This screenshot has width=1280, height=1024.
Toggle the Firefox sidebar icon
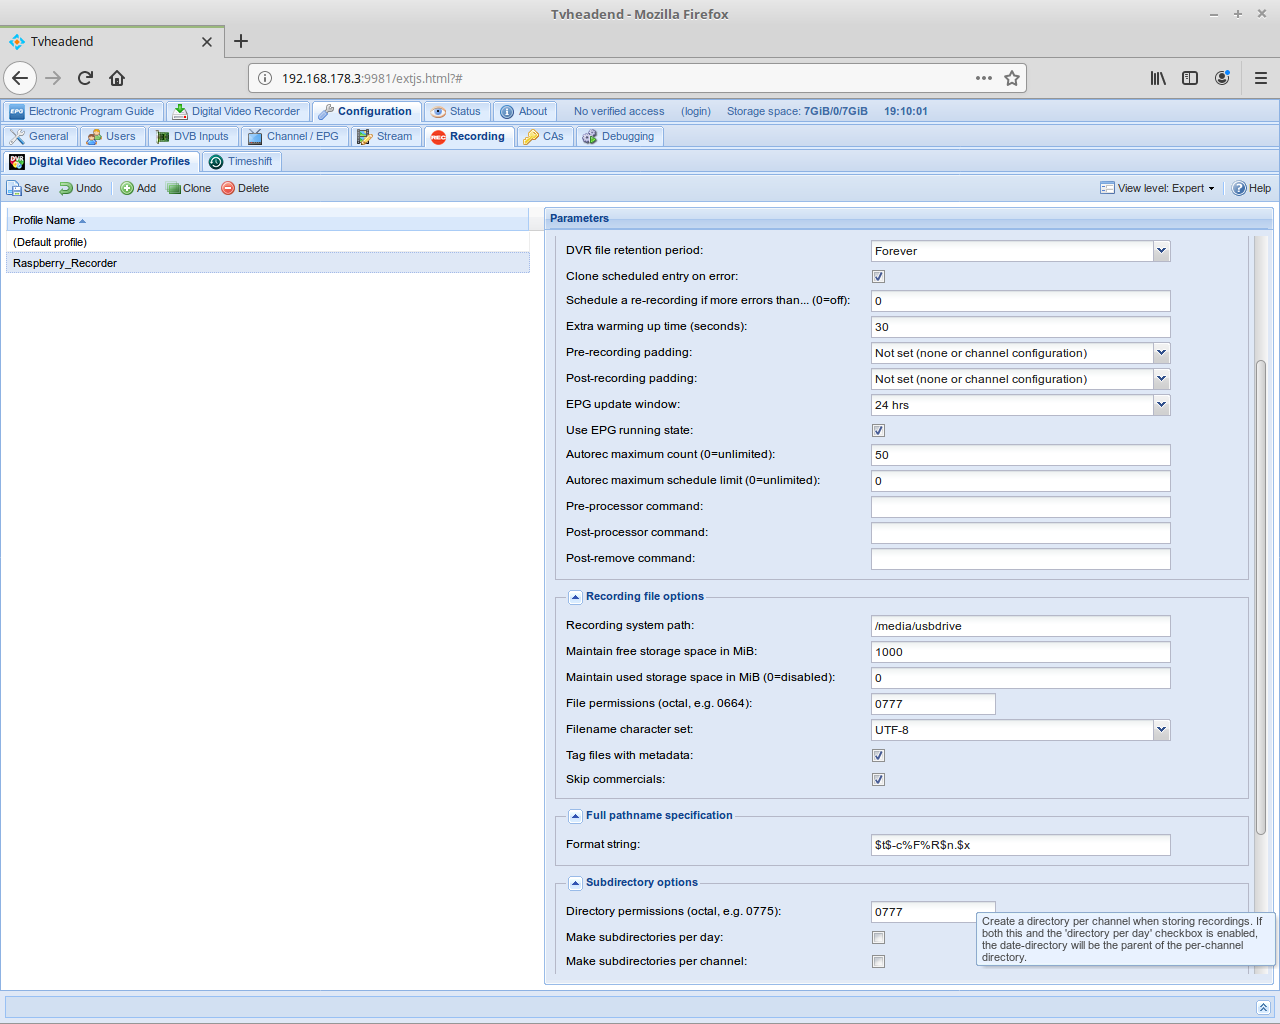(x=1190, y=78)
